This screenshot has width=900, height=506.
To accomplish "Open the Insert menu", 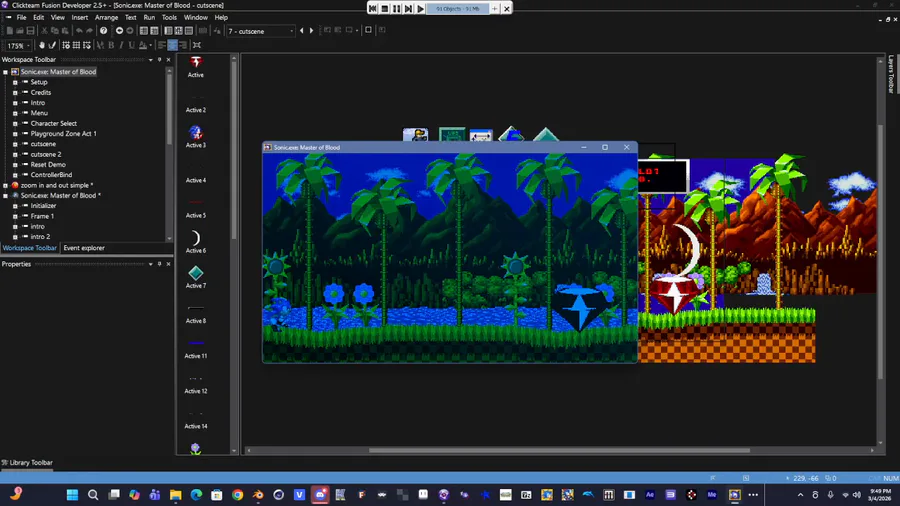I will click(x=80, y=18).
